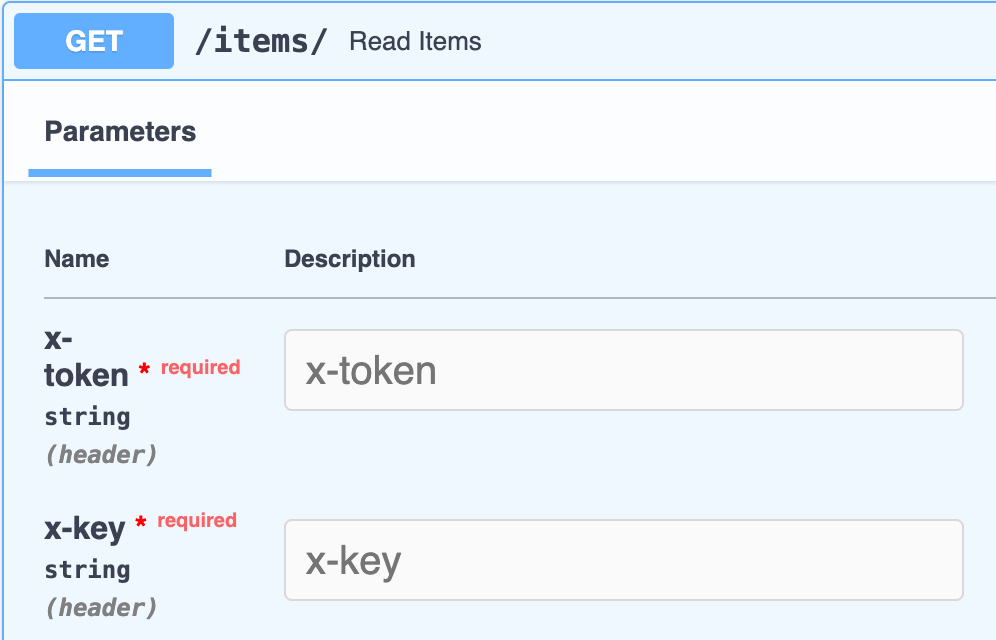996x640 pixels.
Task: Click the blue GET method badge
Action: [x=93, y=41]
